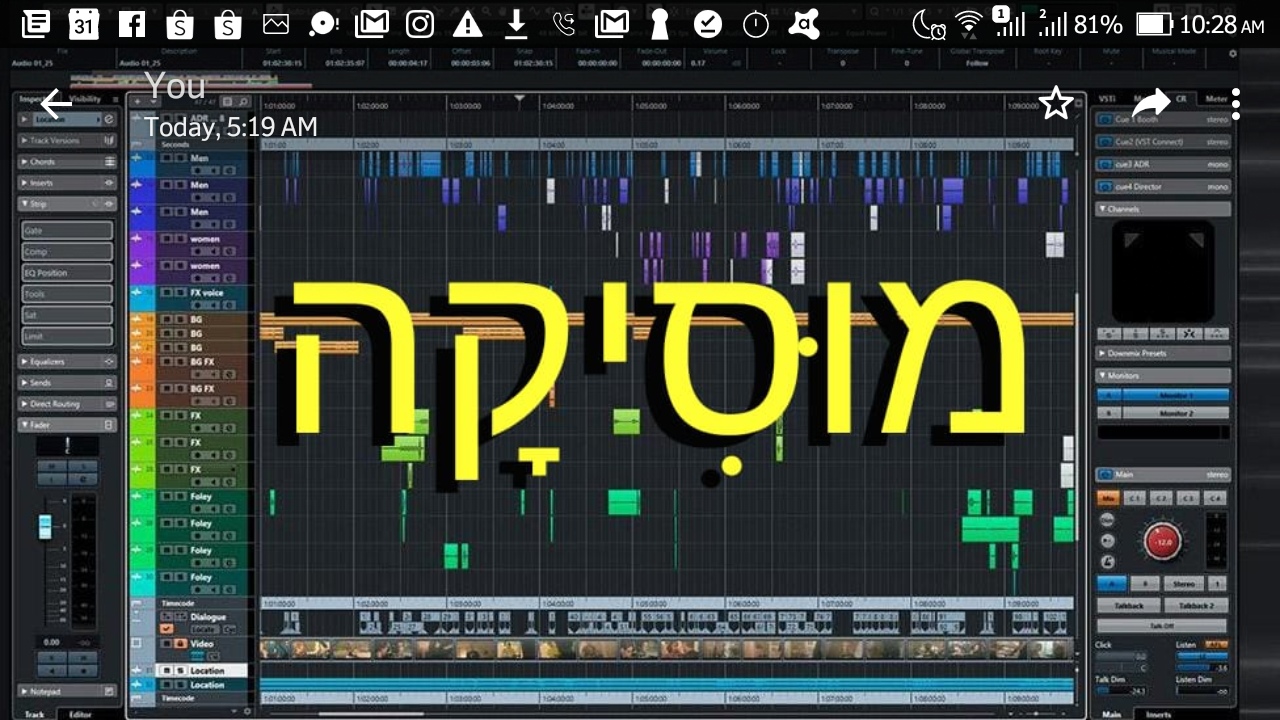This screenshot has height=720, width=1280.
Task: Toggle the Mix source button
Action: pyautogui.click(x=1108, y=498)
